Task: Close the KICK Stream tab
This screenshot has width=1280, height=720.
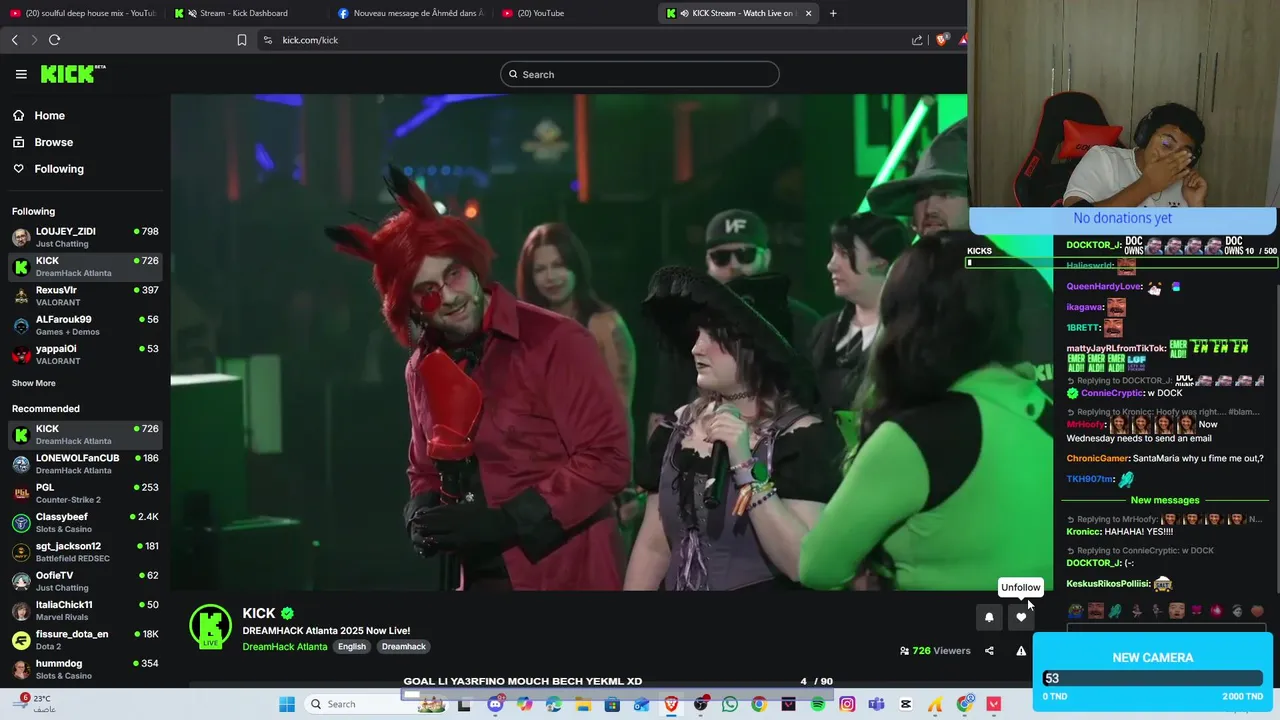Action: pos(809,13)
